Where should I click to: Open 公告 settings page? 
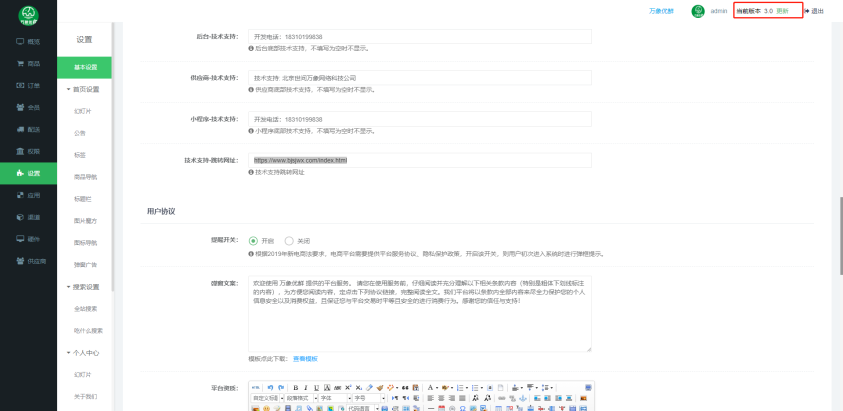coord(80,133)
